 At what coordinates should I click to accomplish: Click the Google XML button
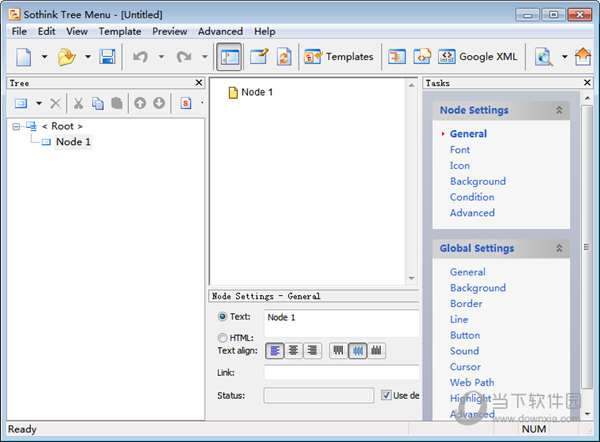[x=478, y=57]
